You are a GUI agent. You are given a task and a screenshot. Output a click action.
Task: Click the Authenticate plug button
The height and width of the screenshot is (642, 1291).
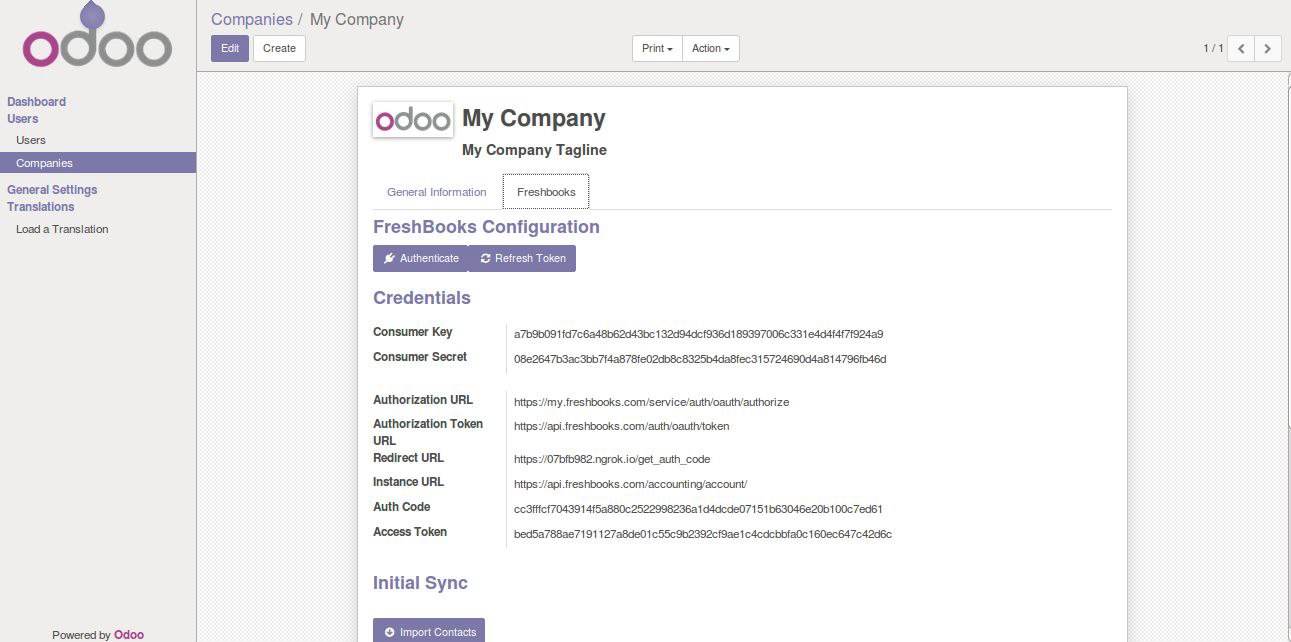[x=420, y=258]
